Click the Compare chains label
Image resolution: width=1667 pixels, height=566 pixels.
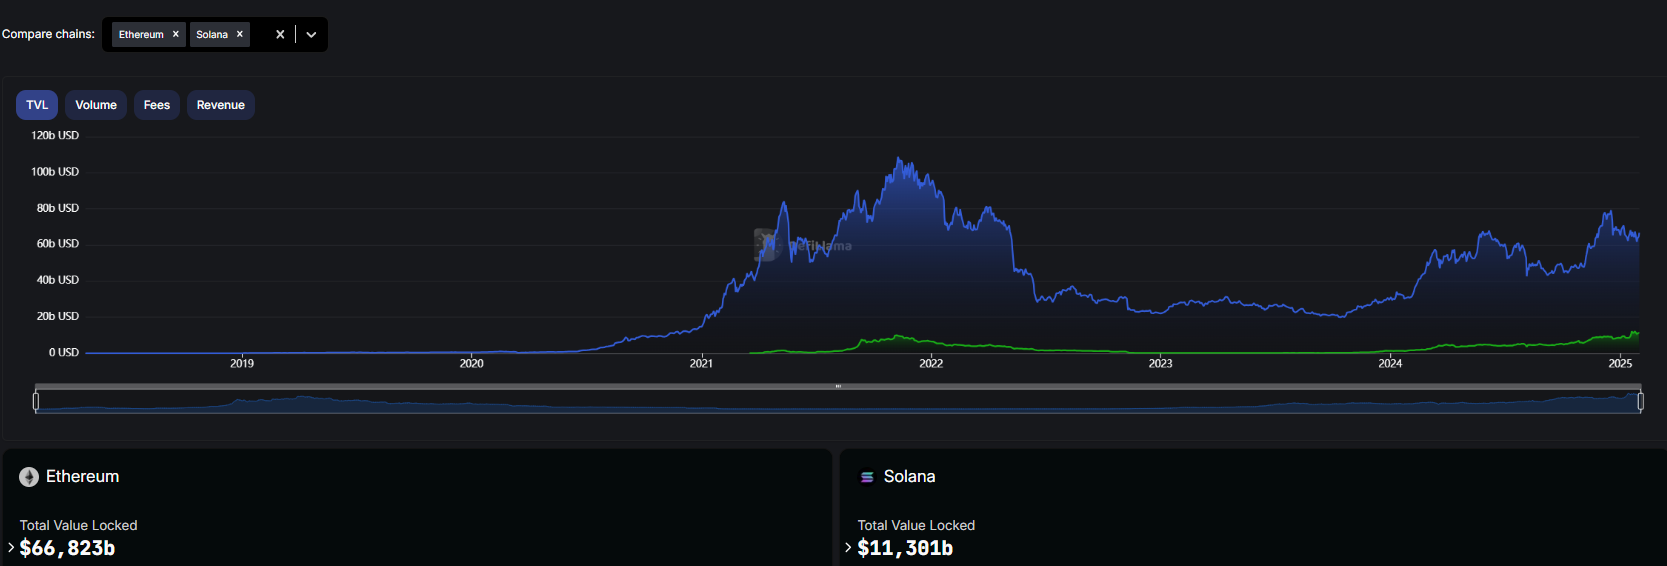48,34
